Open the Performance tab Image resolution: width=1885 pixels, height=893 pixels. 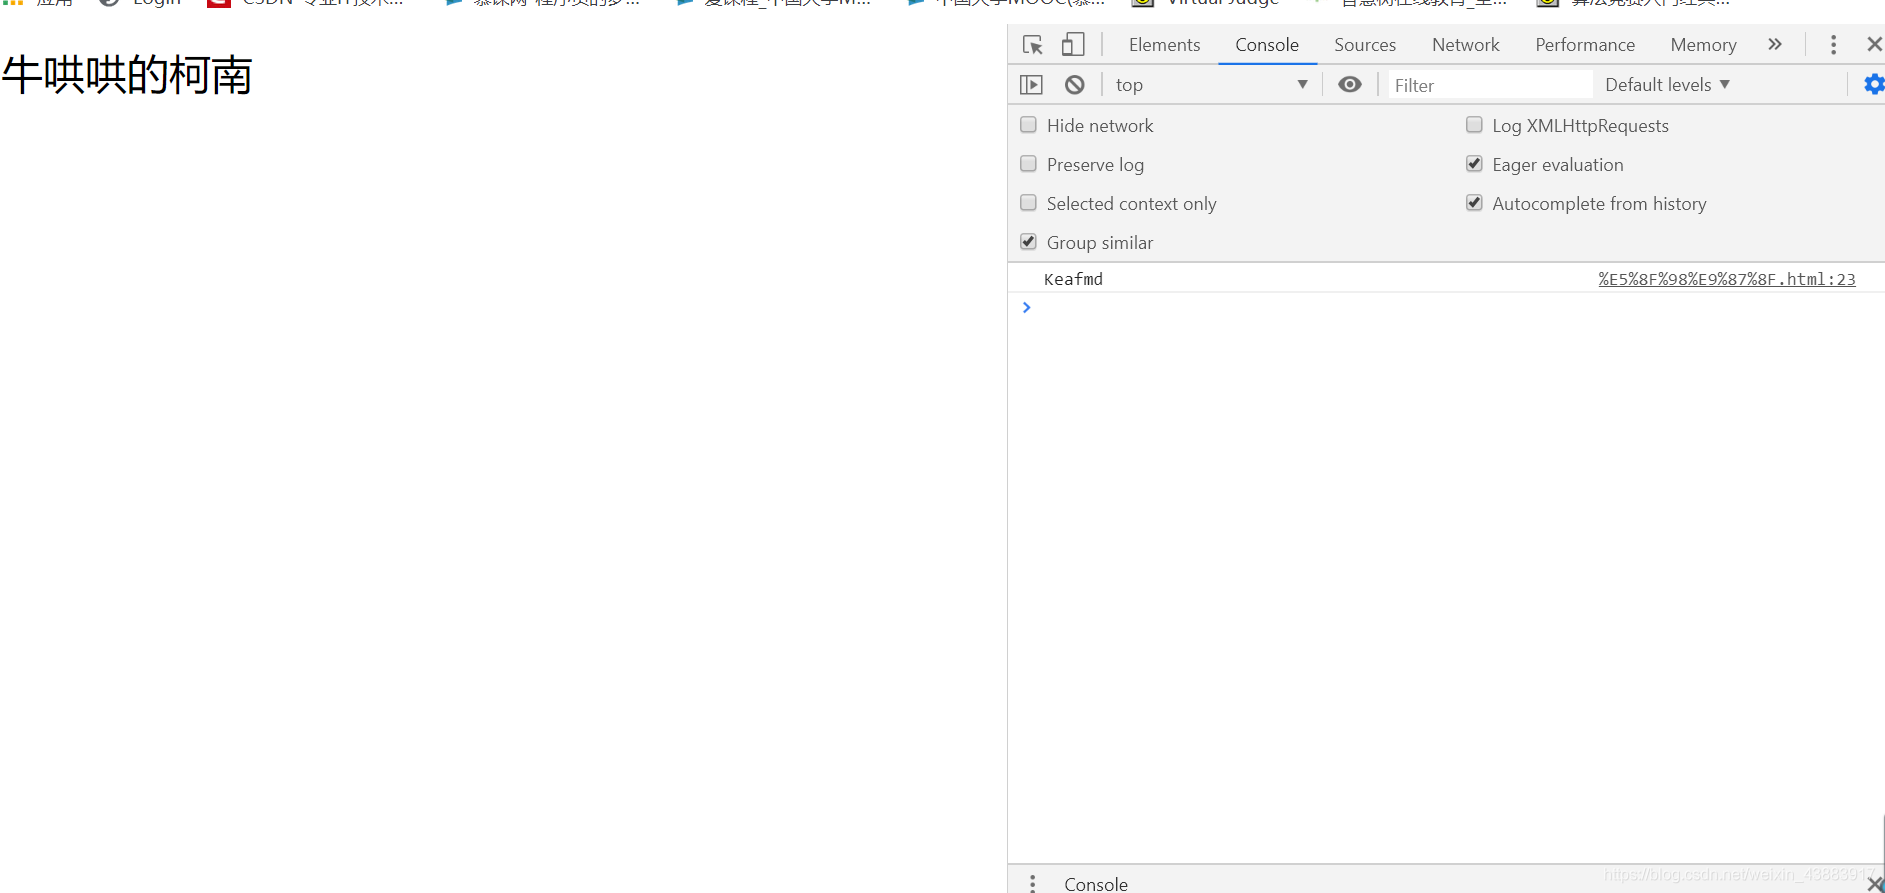coord(1585,45)
